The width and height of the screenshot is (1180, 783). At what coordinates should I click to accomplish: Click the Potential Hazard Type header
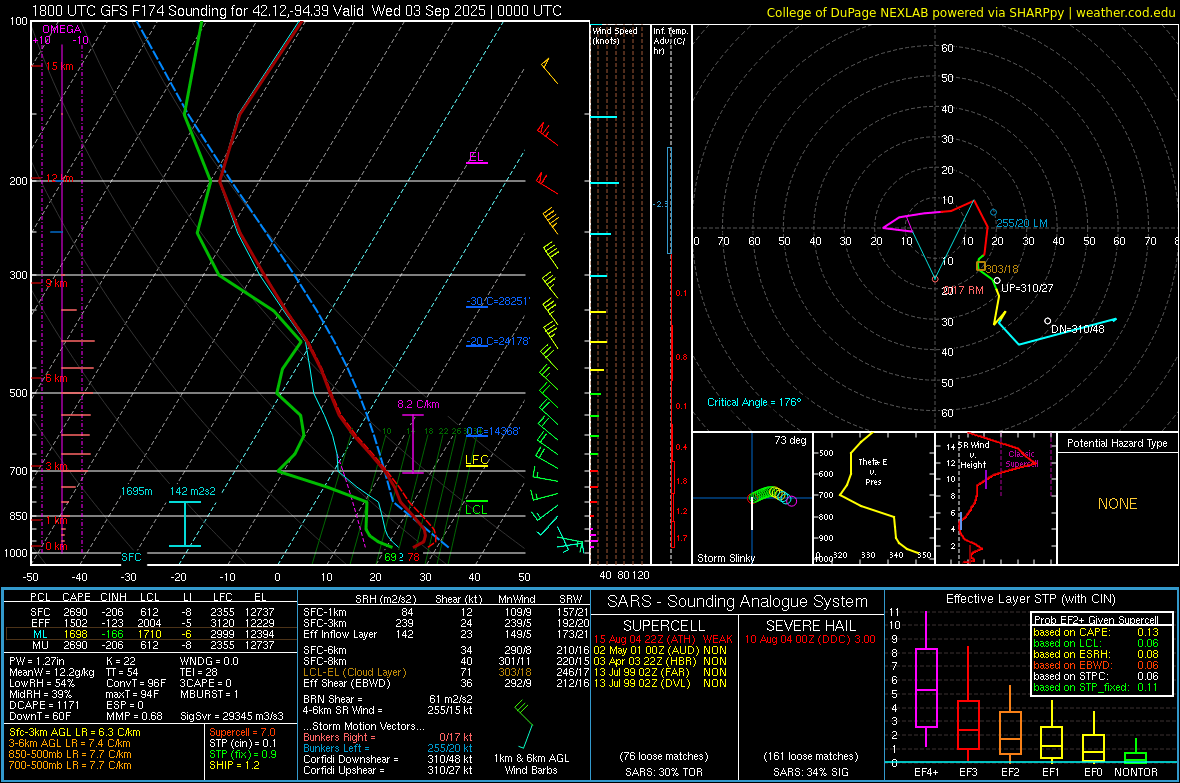pyautogui.click(x=1117, y=443)
